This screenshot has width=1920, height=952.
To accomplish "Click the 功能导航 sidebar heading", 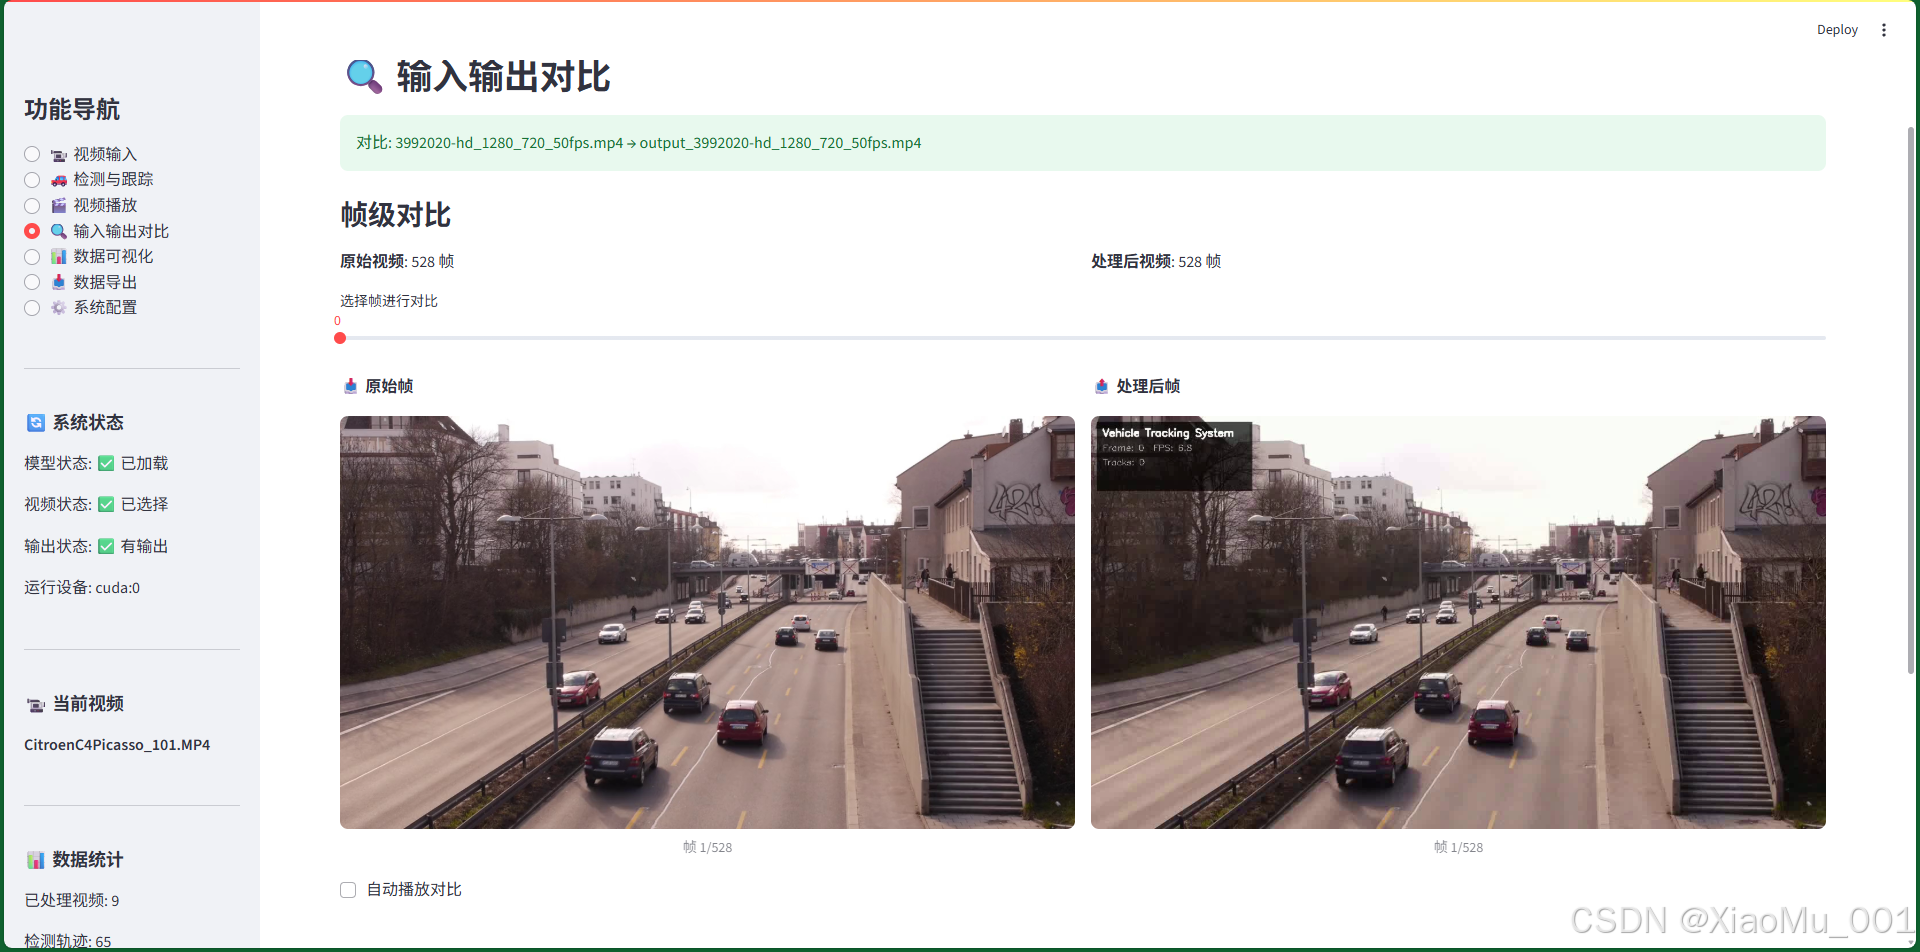I will pos(72,109).
